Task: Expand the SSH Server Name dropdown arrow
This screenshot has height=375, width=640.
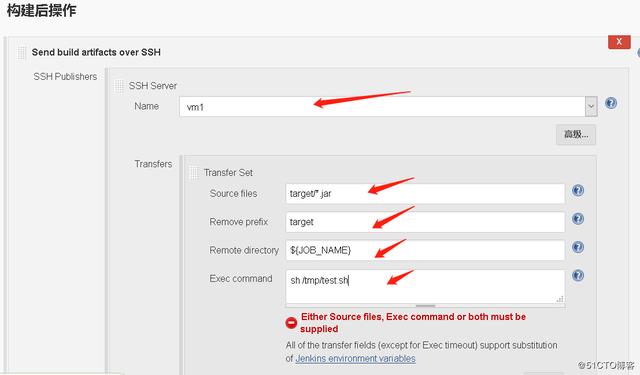Action: tap(591, 107)
